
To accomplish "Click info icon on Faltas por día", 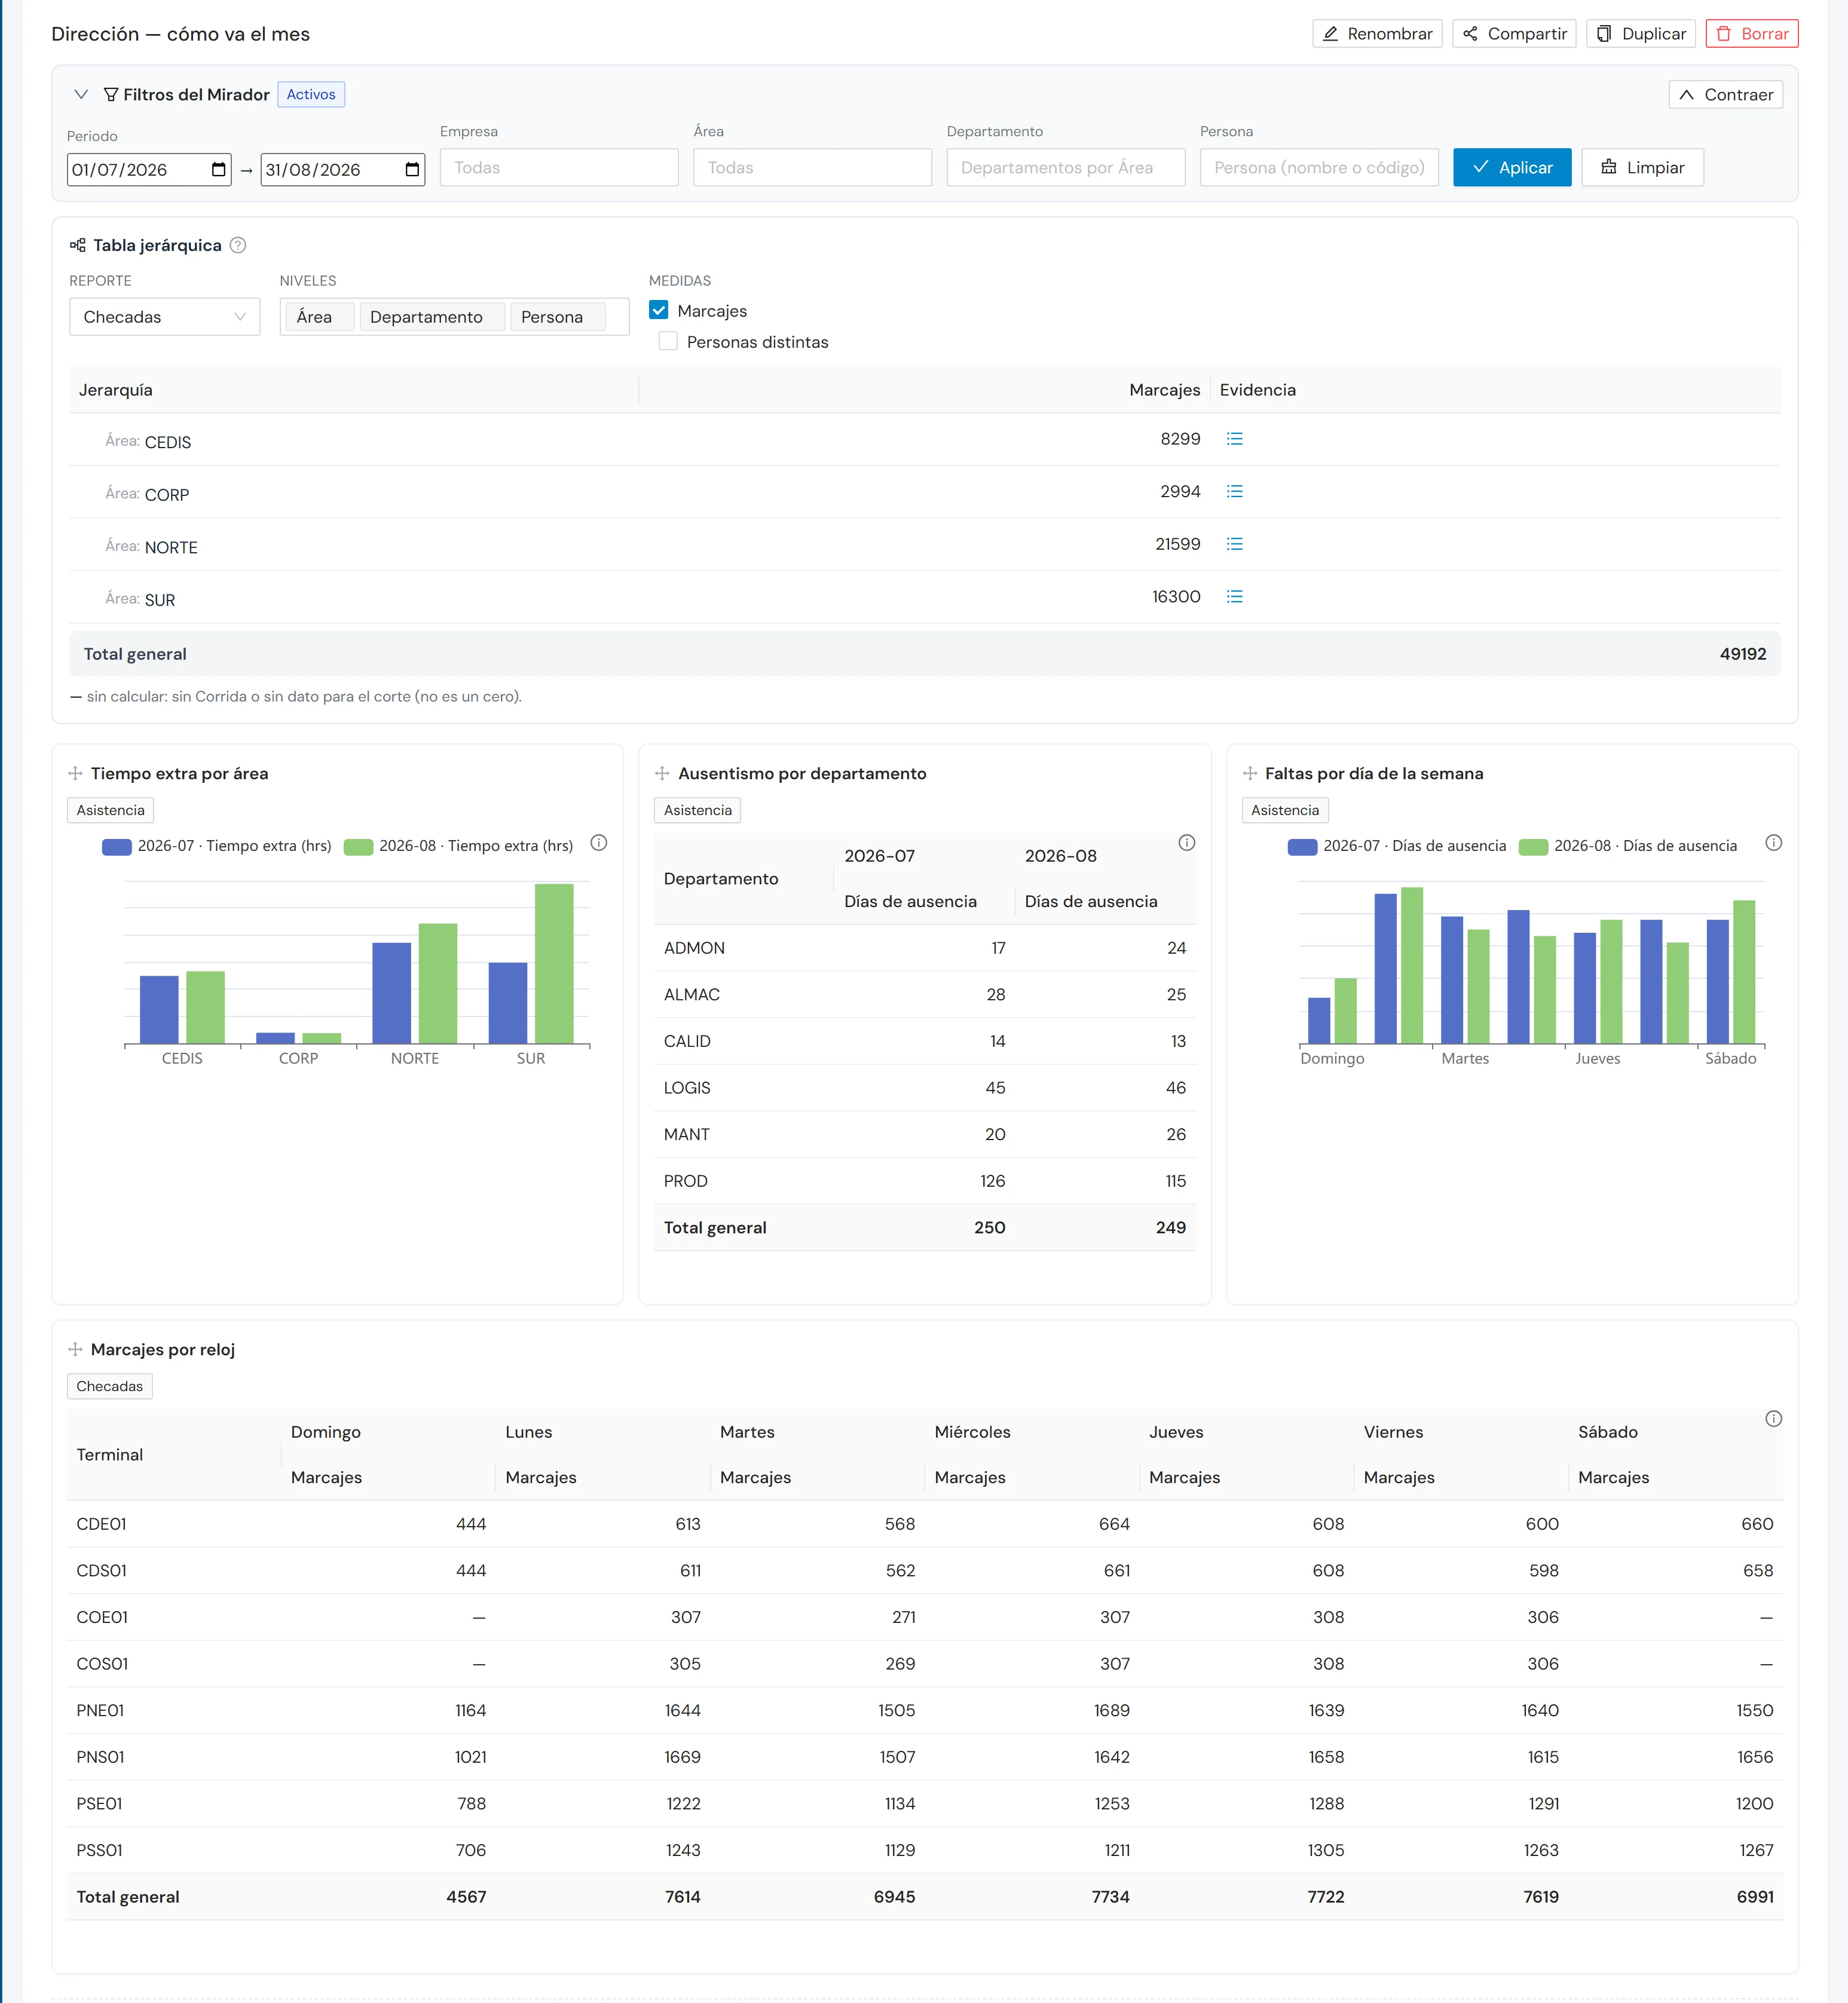I will pos(1773,843).
